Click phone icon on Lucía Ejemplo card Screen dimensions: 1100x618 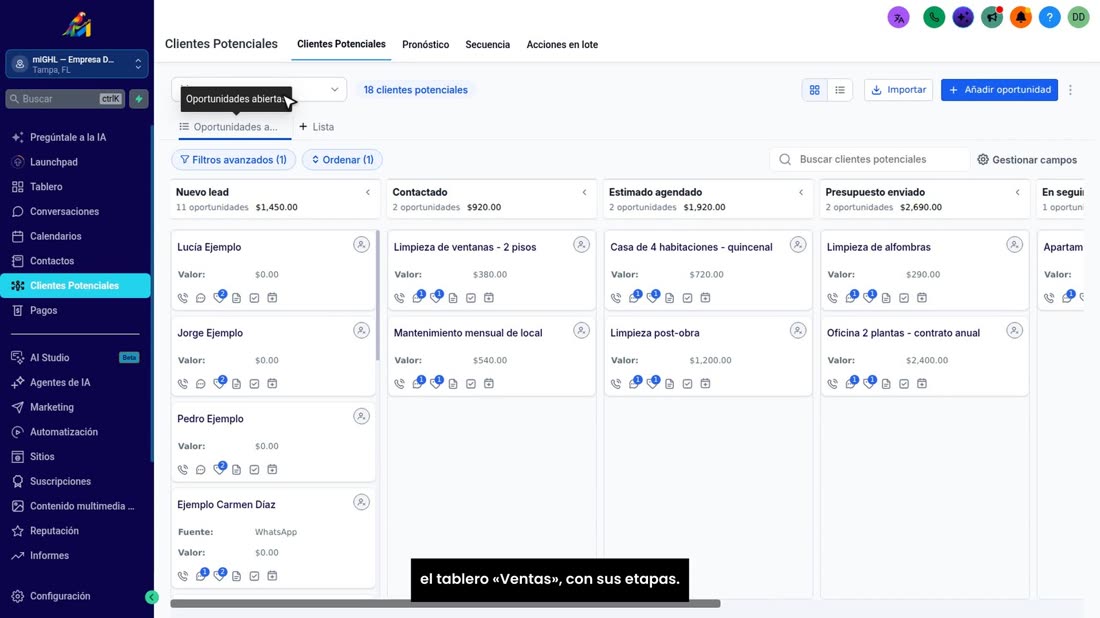pos(182,298)
